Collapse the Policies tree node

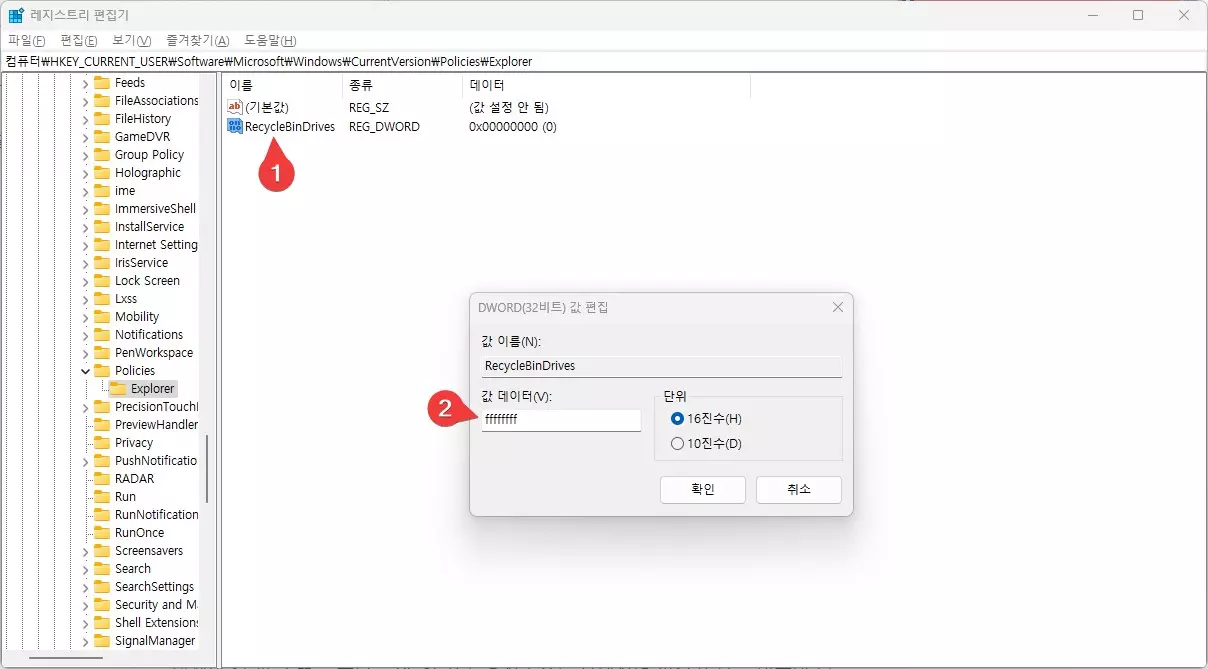click(85, 370)
